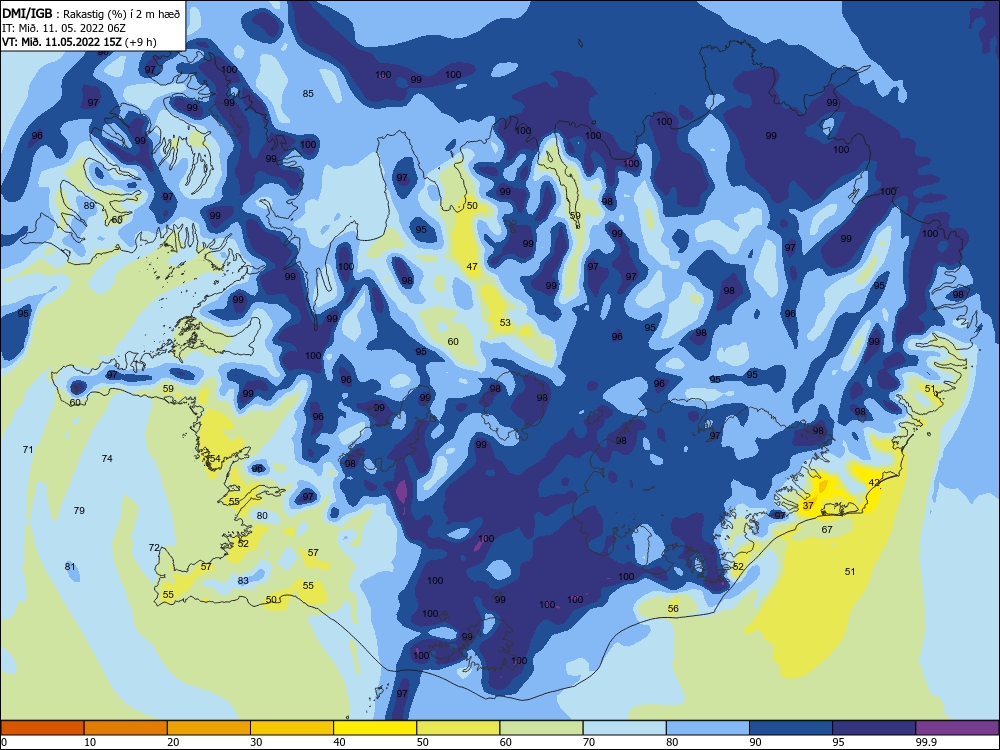Click the map value 54 on Snæfellsnes coast
This screenshot has height=750, width=1000.
point(215,459)
